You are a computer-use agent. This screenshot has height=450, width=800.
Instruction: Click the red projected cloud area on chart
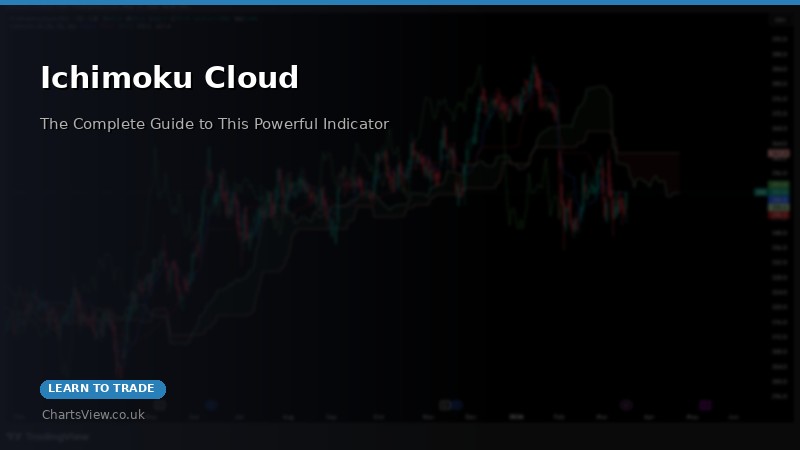coord(648,165)
